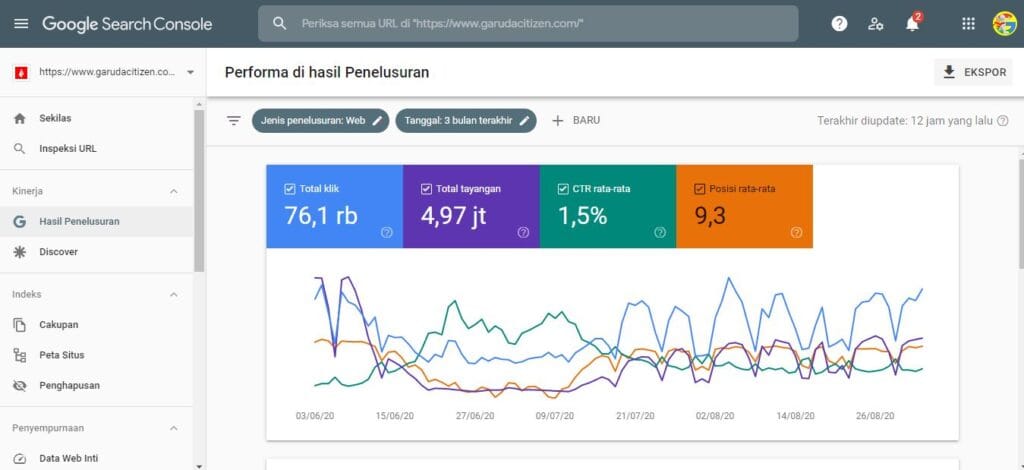Open the Help question mark icon
The image size is (1024, 470).
839,24
